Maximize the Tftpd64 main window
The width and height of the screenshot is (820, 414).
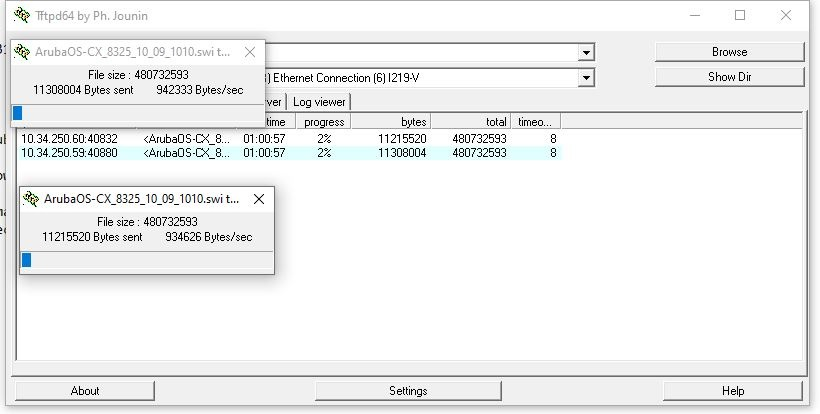[x=740, y=15]
